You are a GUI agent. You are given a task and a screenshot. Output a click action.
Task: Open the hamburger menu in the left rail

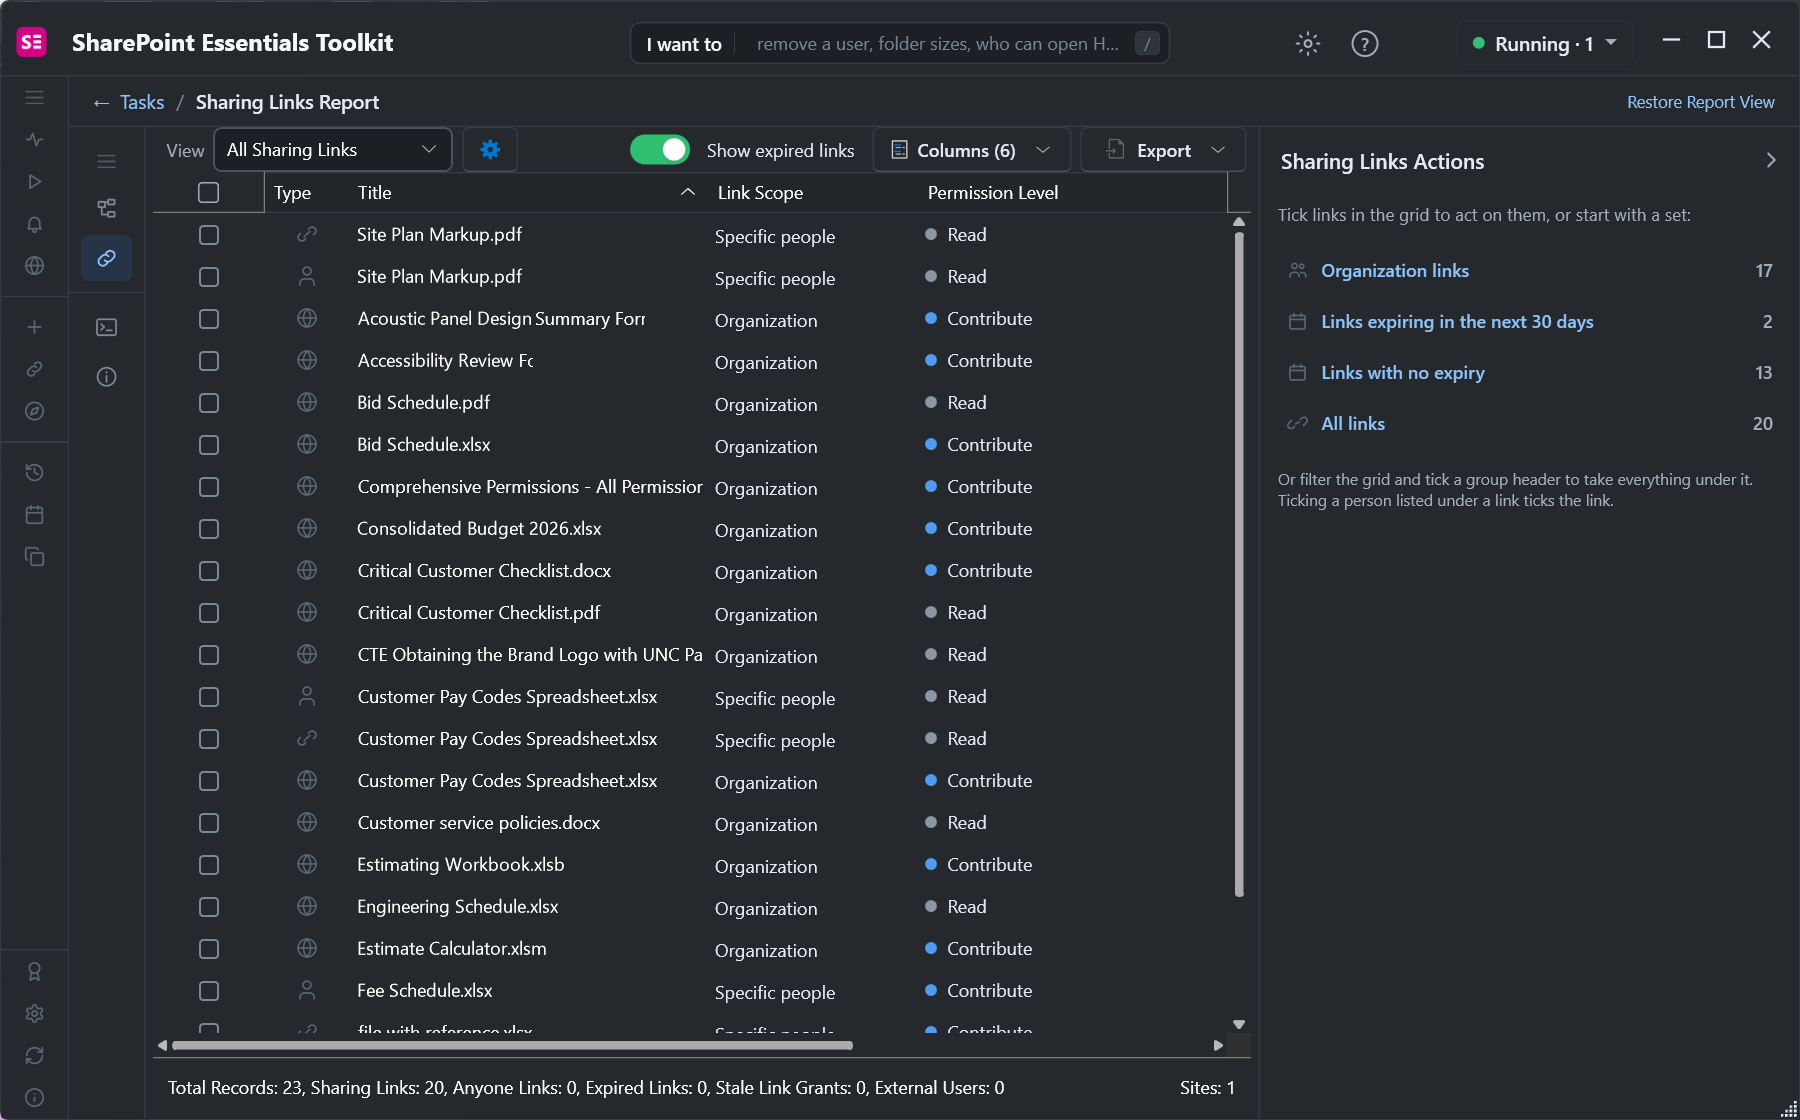[34, 98]
